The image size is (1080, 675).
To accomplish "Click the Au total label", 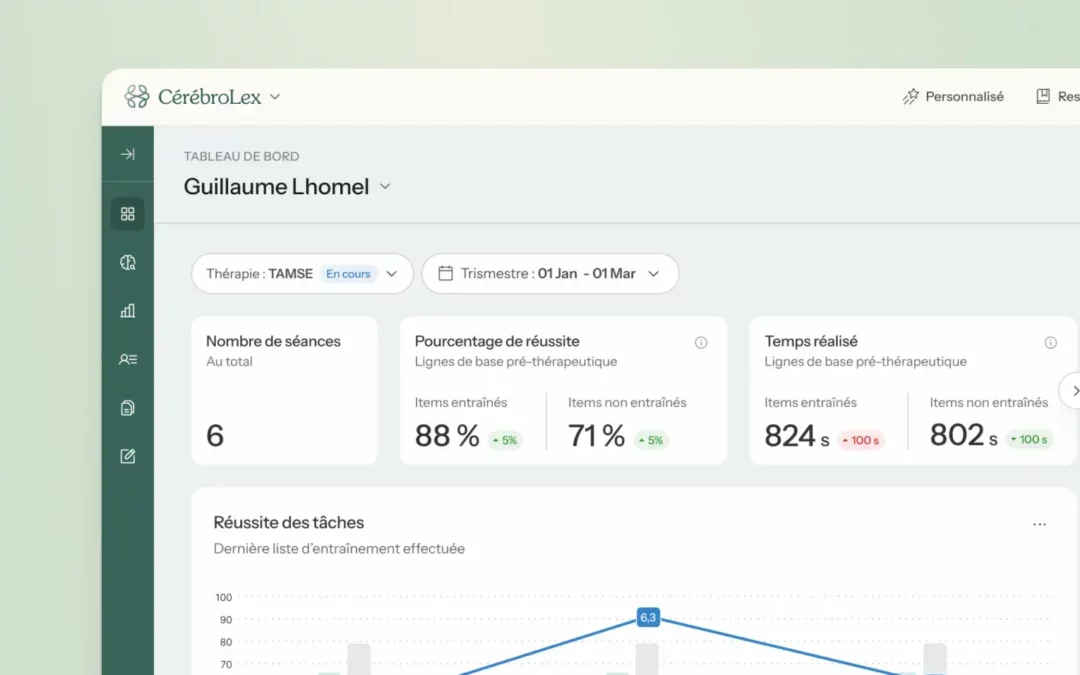I will point(229,362).
